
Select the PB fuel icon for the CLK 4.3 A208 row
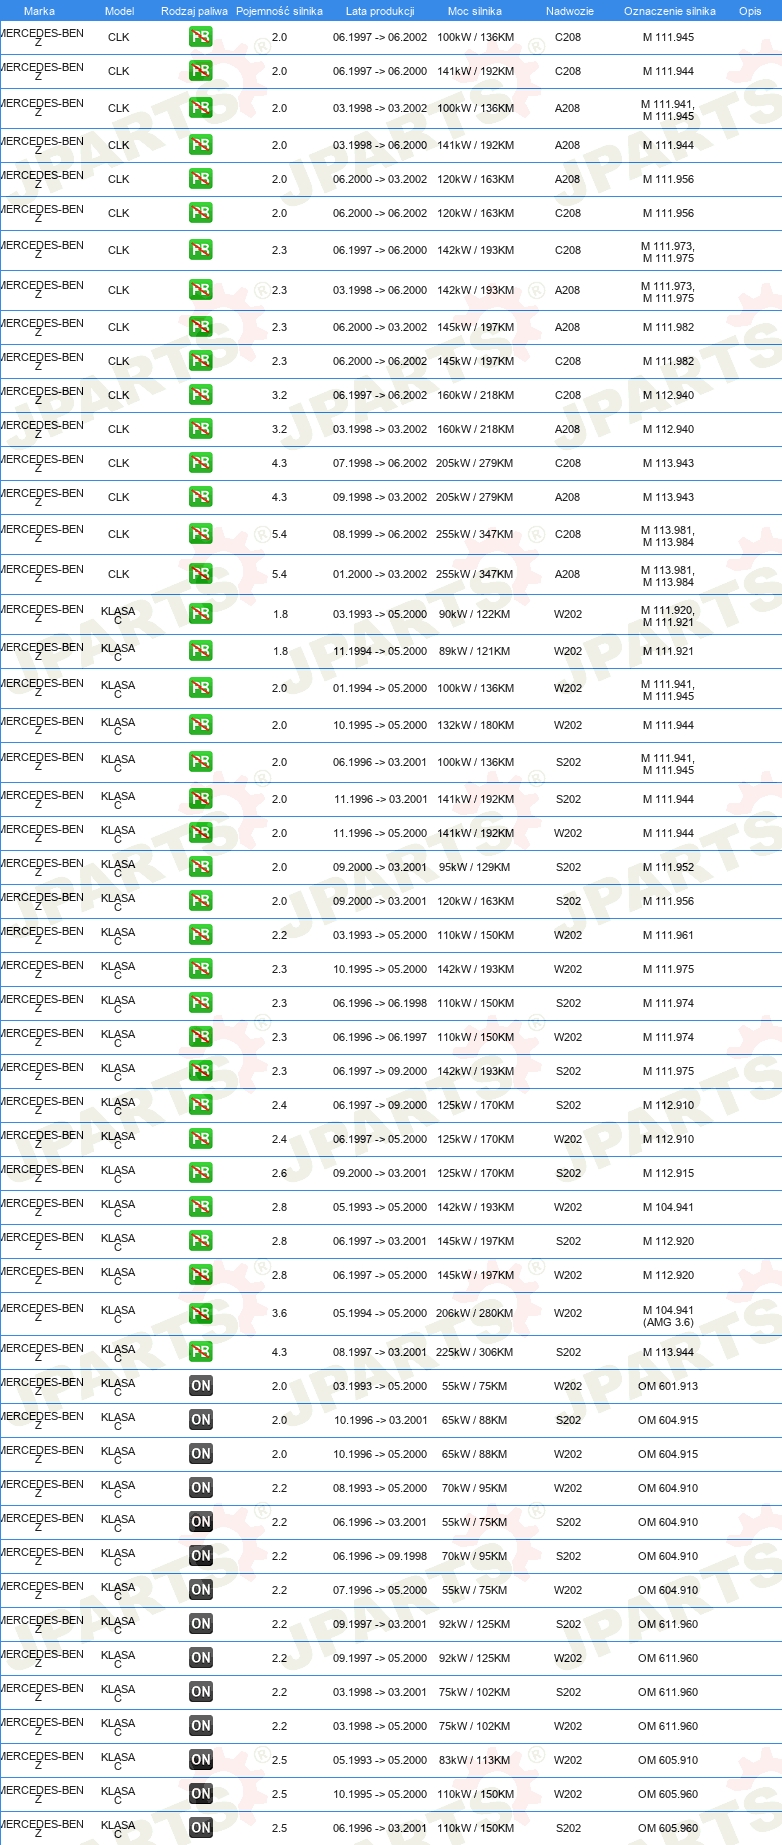[x=201, y=497]
